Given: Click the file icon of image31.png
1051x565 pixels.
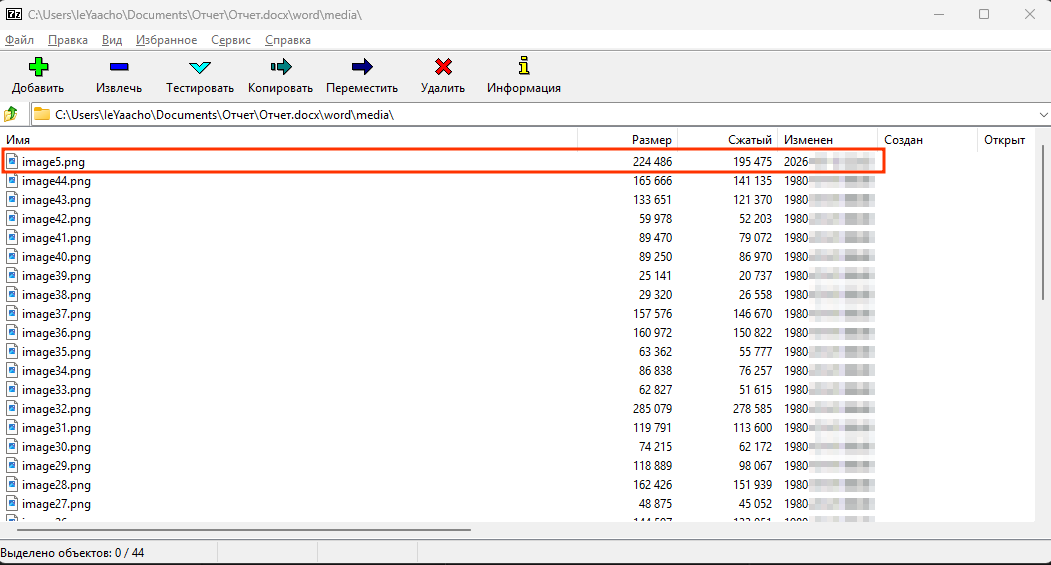Looking at the screenshot, I should click(x=12, y=428).
